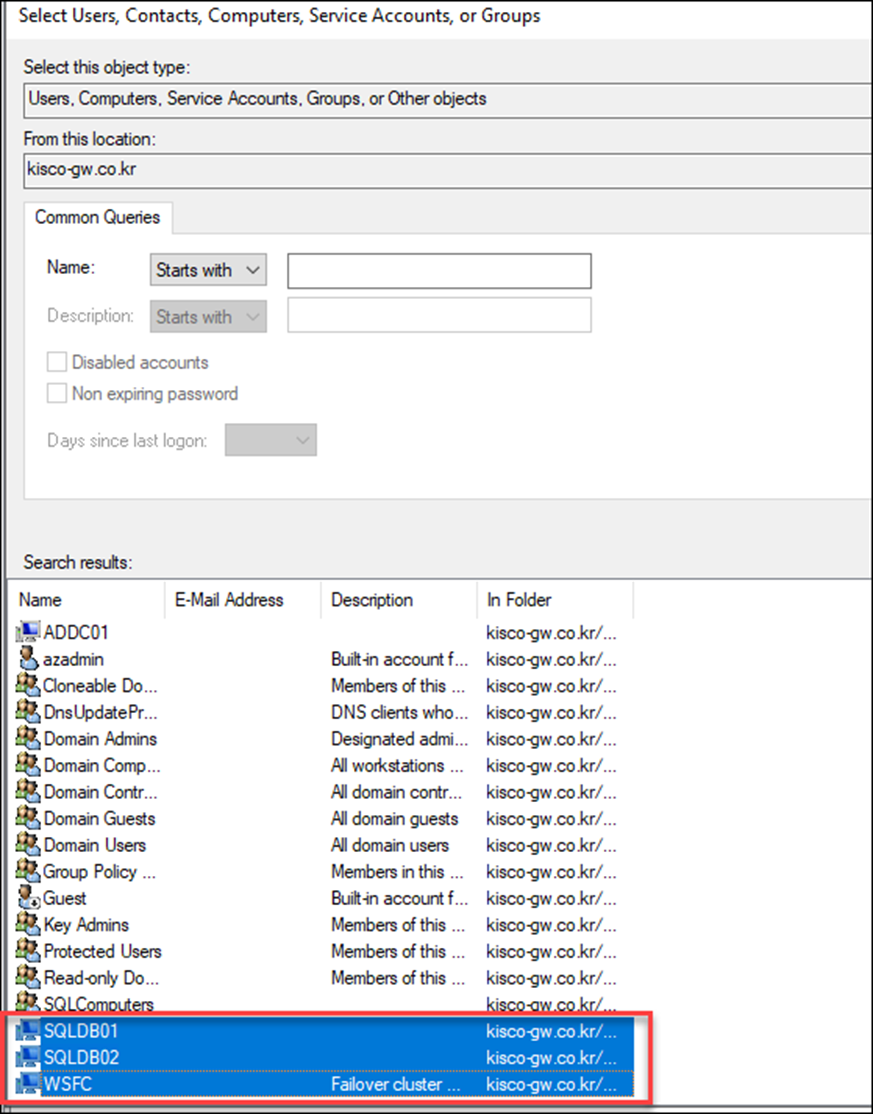Click the Cloneable Do... group icon

click(28, 685)
